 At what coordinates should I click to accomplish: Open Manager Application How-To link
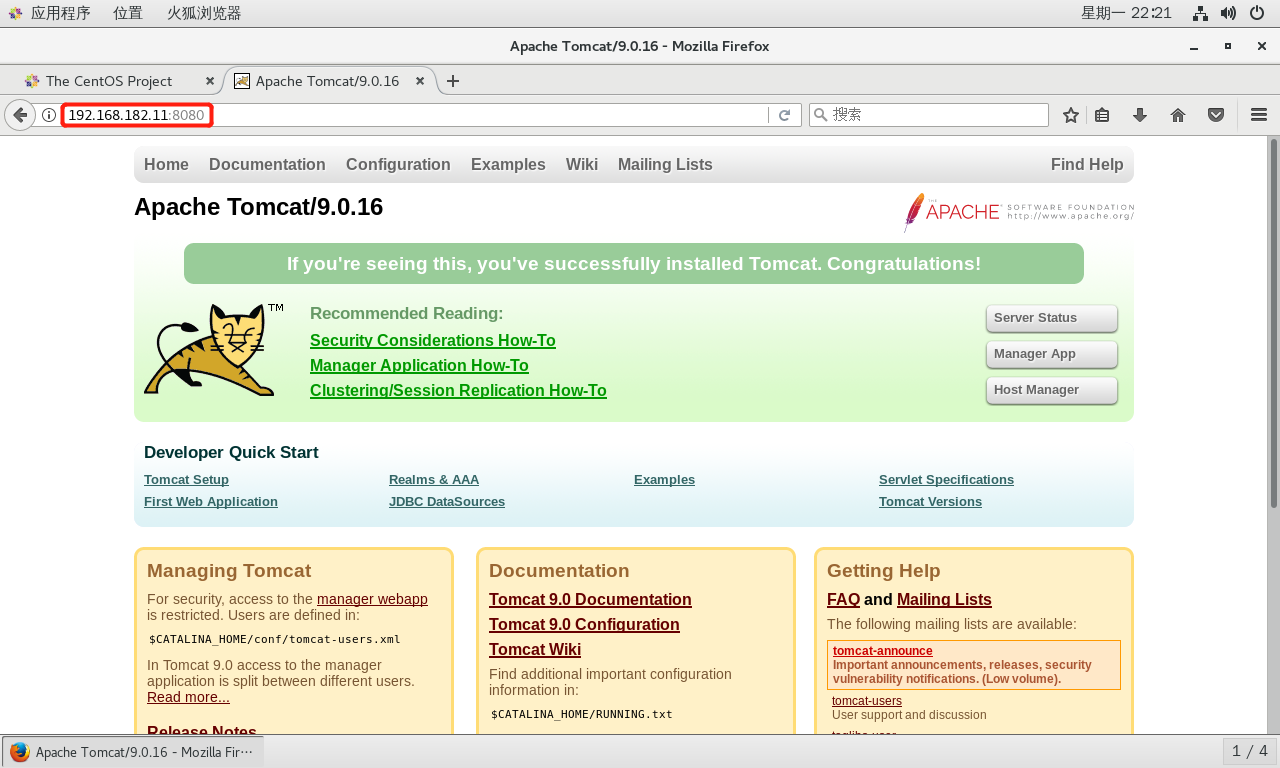[419, 366]
